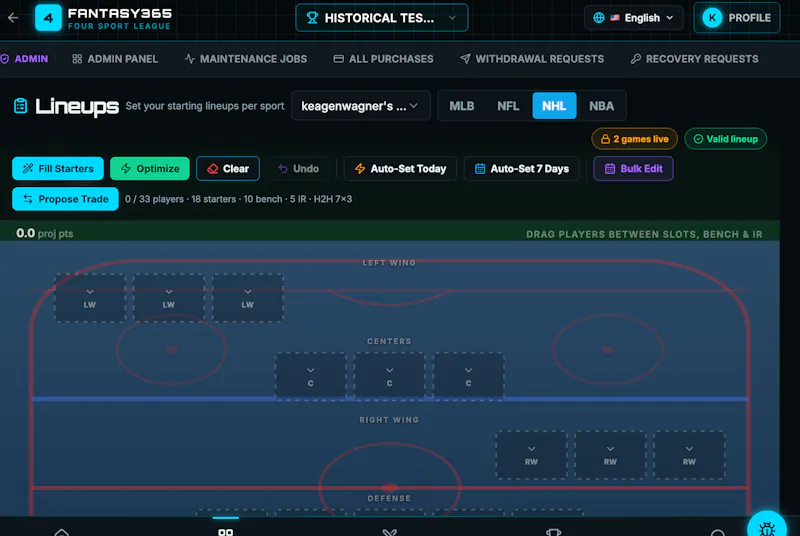The height and width of the screenshot is (536, 800).
Task: Open the first LW slot
Action: click(x=90, y=298)
